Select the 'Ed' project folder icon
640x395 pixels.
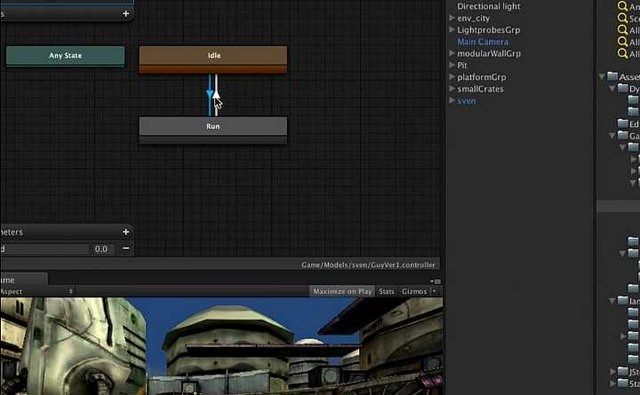[x=623, y=123]
